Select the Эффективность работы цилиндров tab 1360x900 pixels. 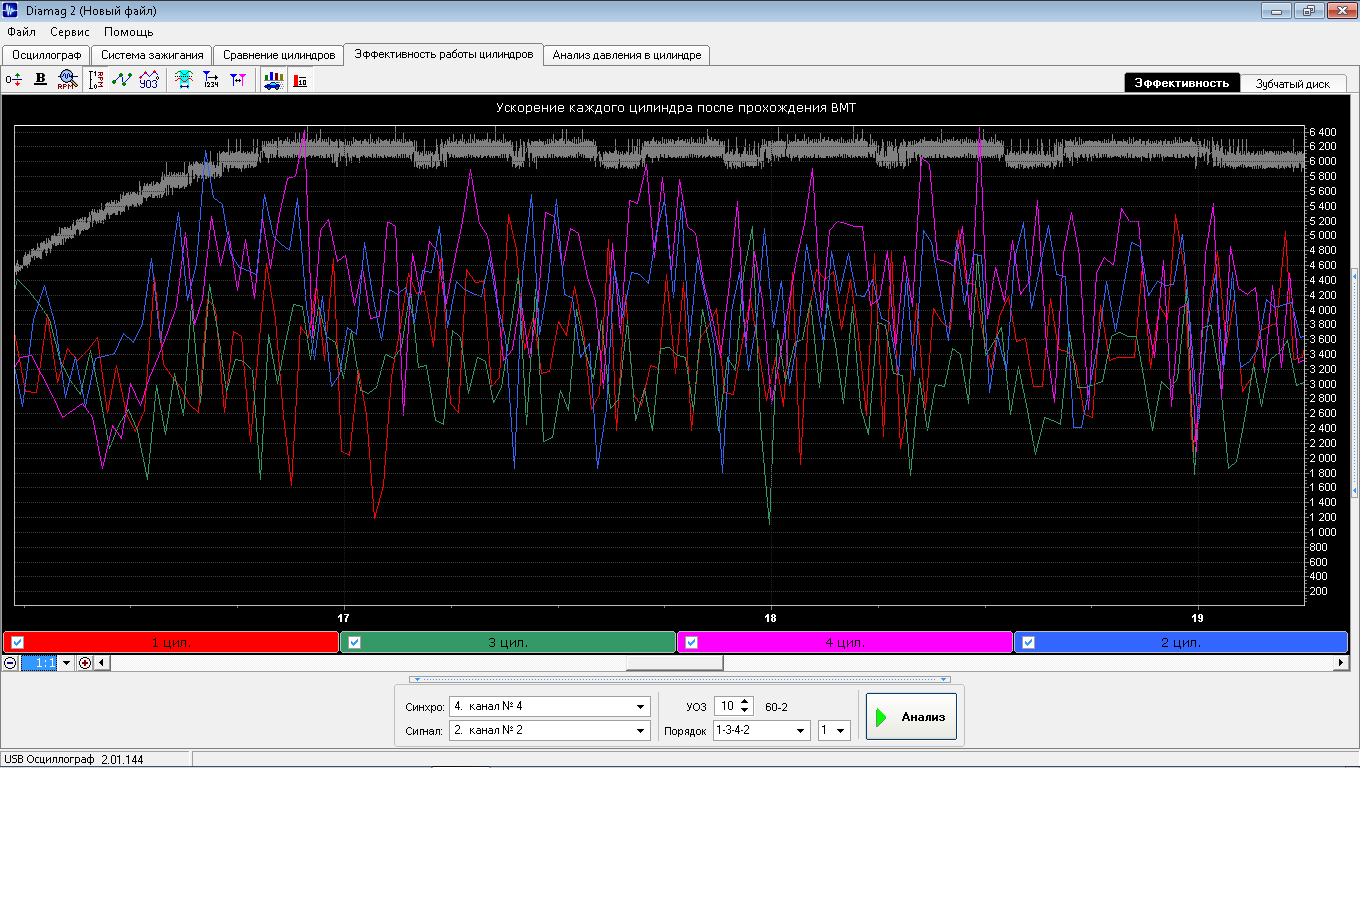[x=444, y=54]
